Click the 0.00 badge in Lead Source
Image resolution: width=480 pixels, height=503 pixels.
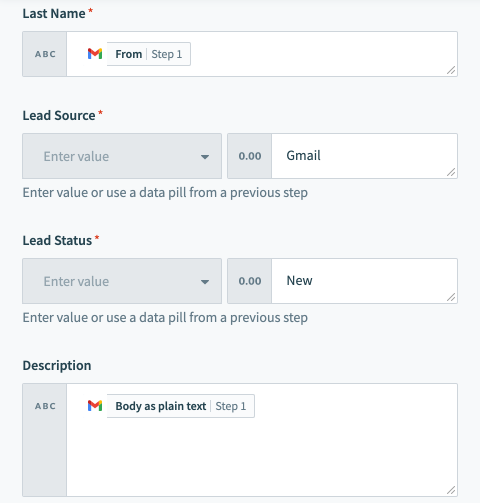point(250,156)
